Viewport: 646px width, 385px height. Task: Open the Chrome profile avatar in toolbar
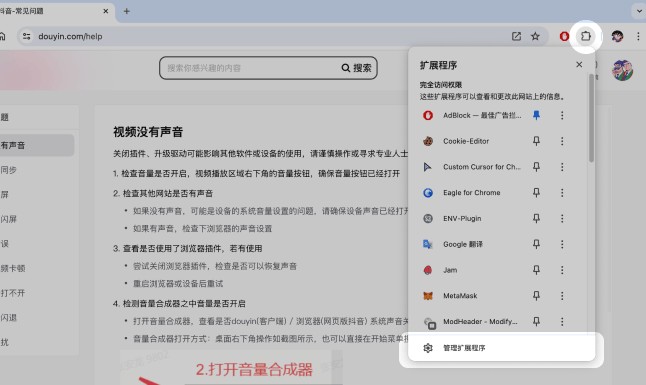(x=617, y=36)
